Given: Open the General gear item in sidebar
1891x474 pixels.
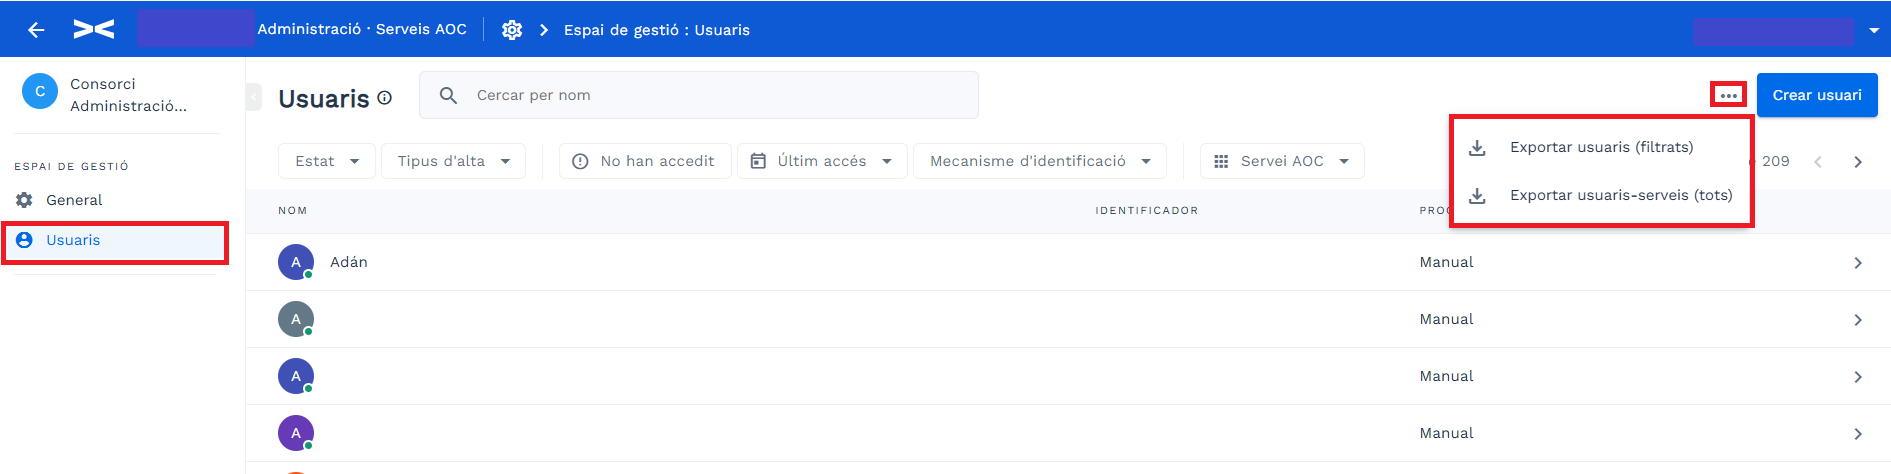Looking at the screenshot, I should [x=60, y=200].
